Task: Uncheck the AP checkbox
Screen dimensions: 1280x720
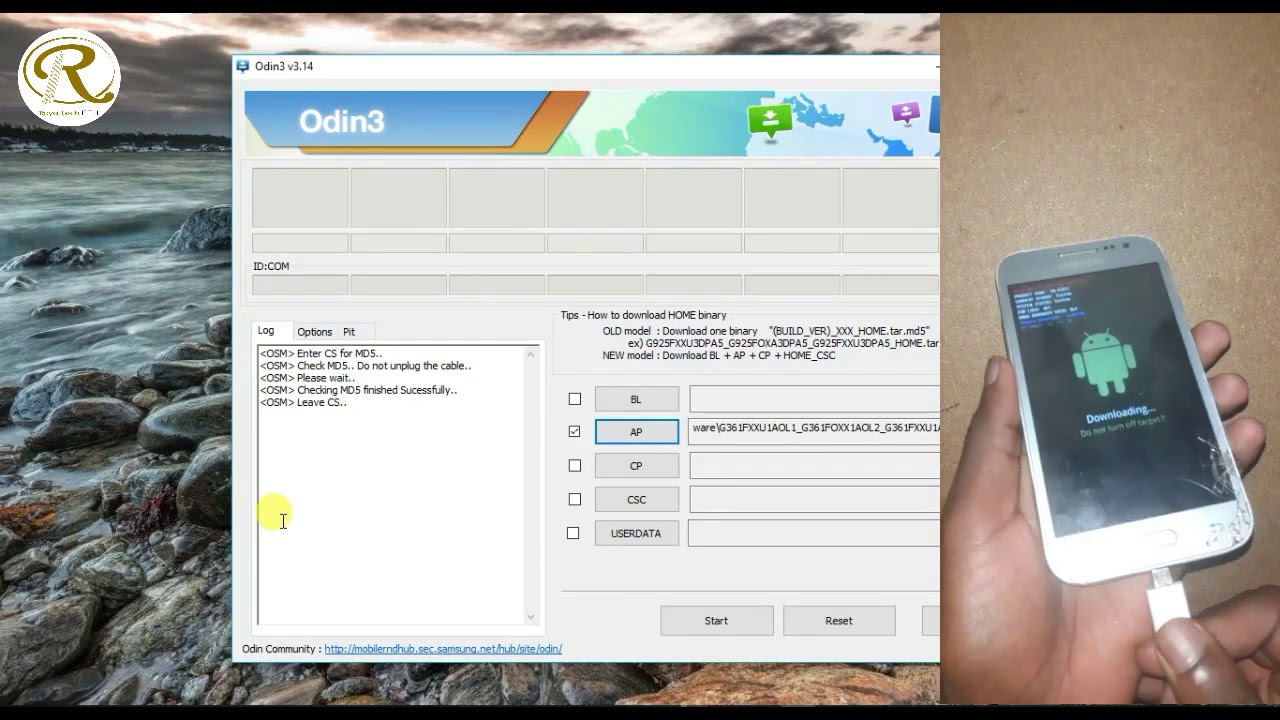Action: (x=574, y=431)
